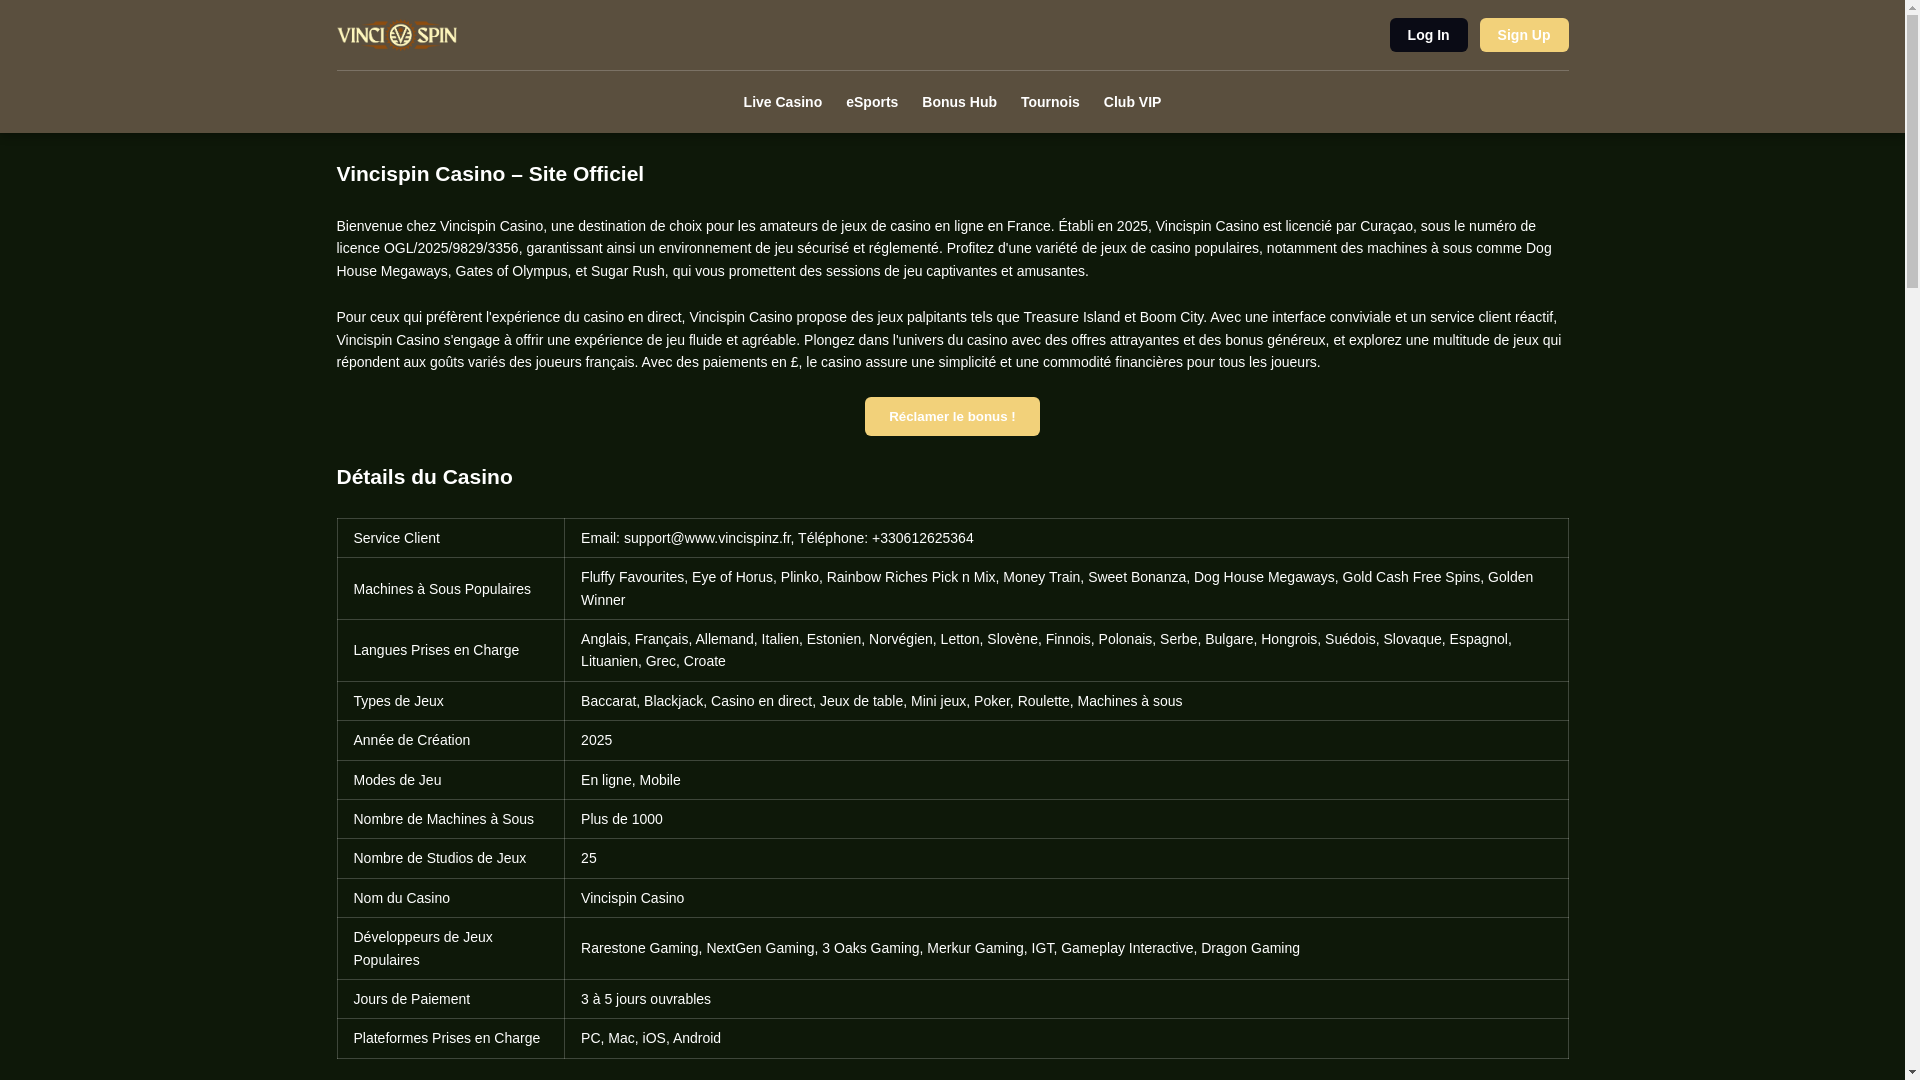Click the Plateformes Prises en Charge cell
This screenshot has width=1920, height=1080.
pyautogui.click(x=451, y=1038)
